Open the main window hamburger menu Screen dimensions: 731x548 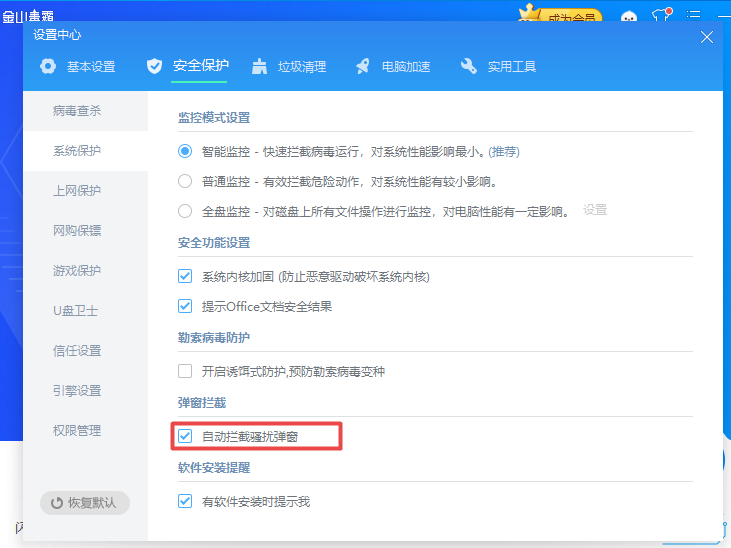pyautogui.click(x=693, y=15)
